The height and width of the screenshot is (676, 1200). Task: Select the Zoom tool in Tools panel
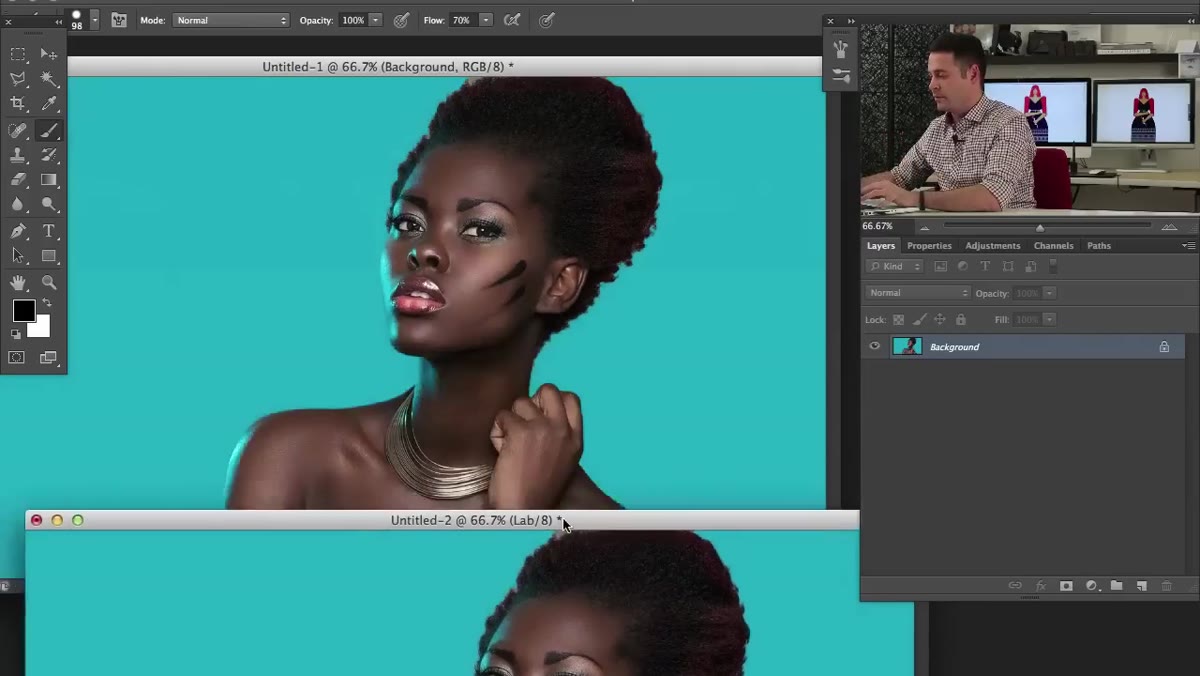pos(48,283)
